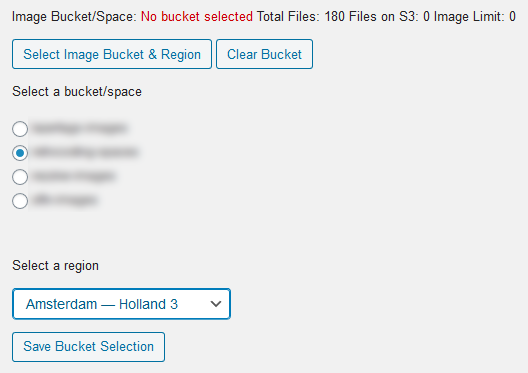Click the blurred label of first bucket
The width and height of the screenshot is (528, 373).
80,128
